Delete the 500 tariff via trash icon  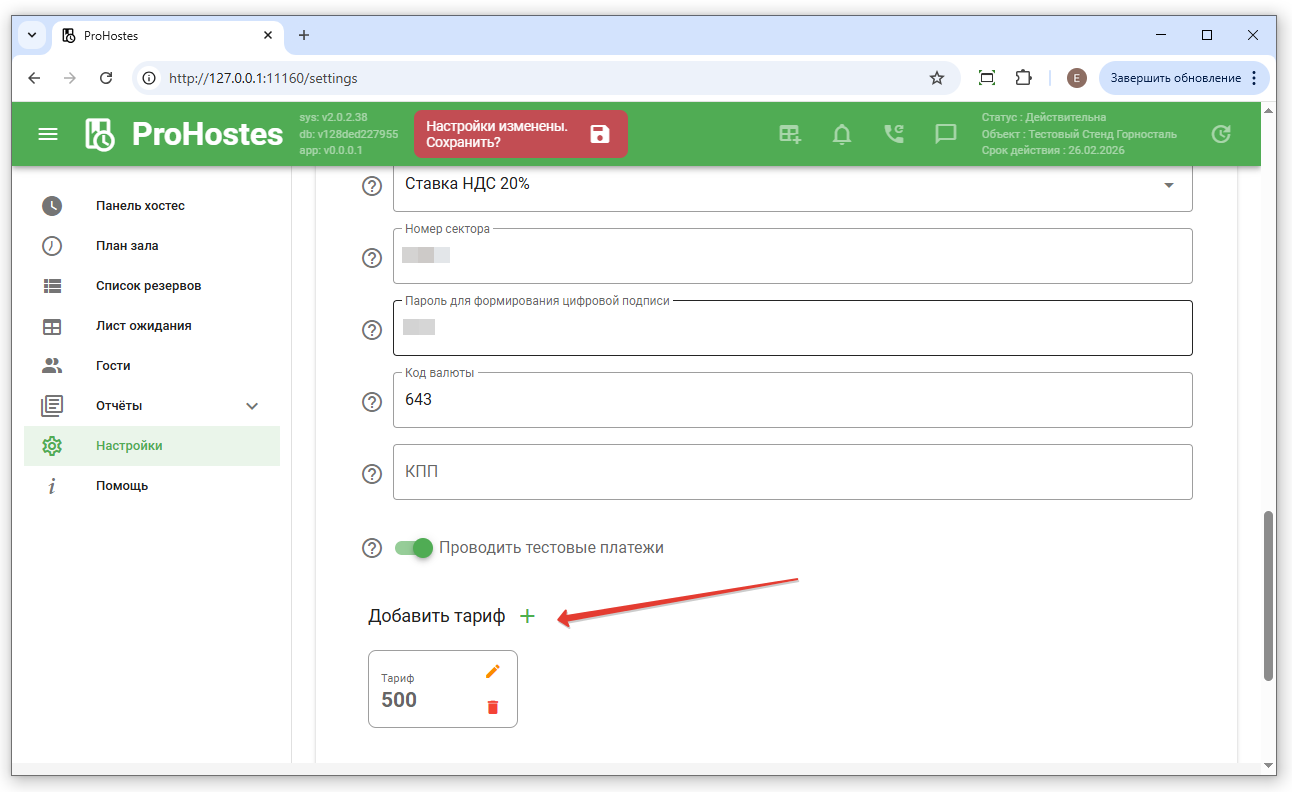(492, 707)
